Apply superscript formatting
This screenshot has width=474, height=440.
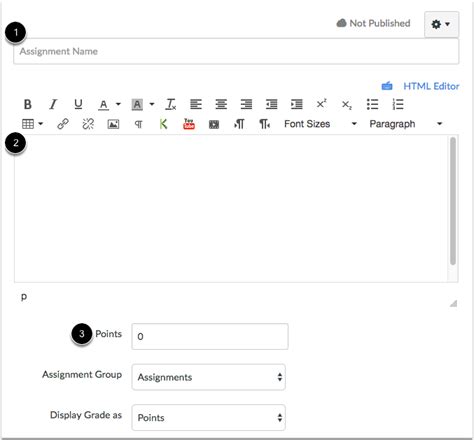(x=321, y=104)
